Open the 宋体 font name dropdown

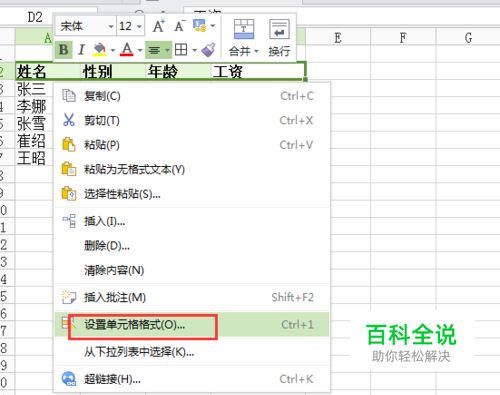(111, 26)
